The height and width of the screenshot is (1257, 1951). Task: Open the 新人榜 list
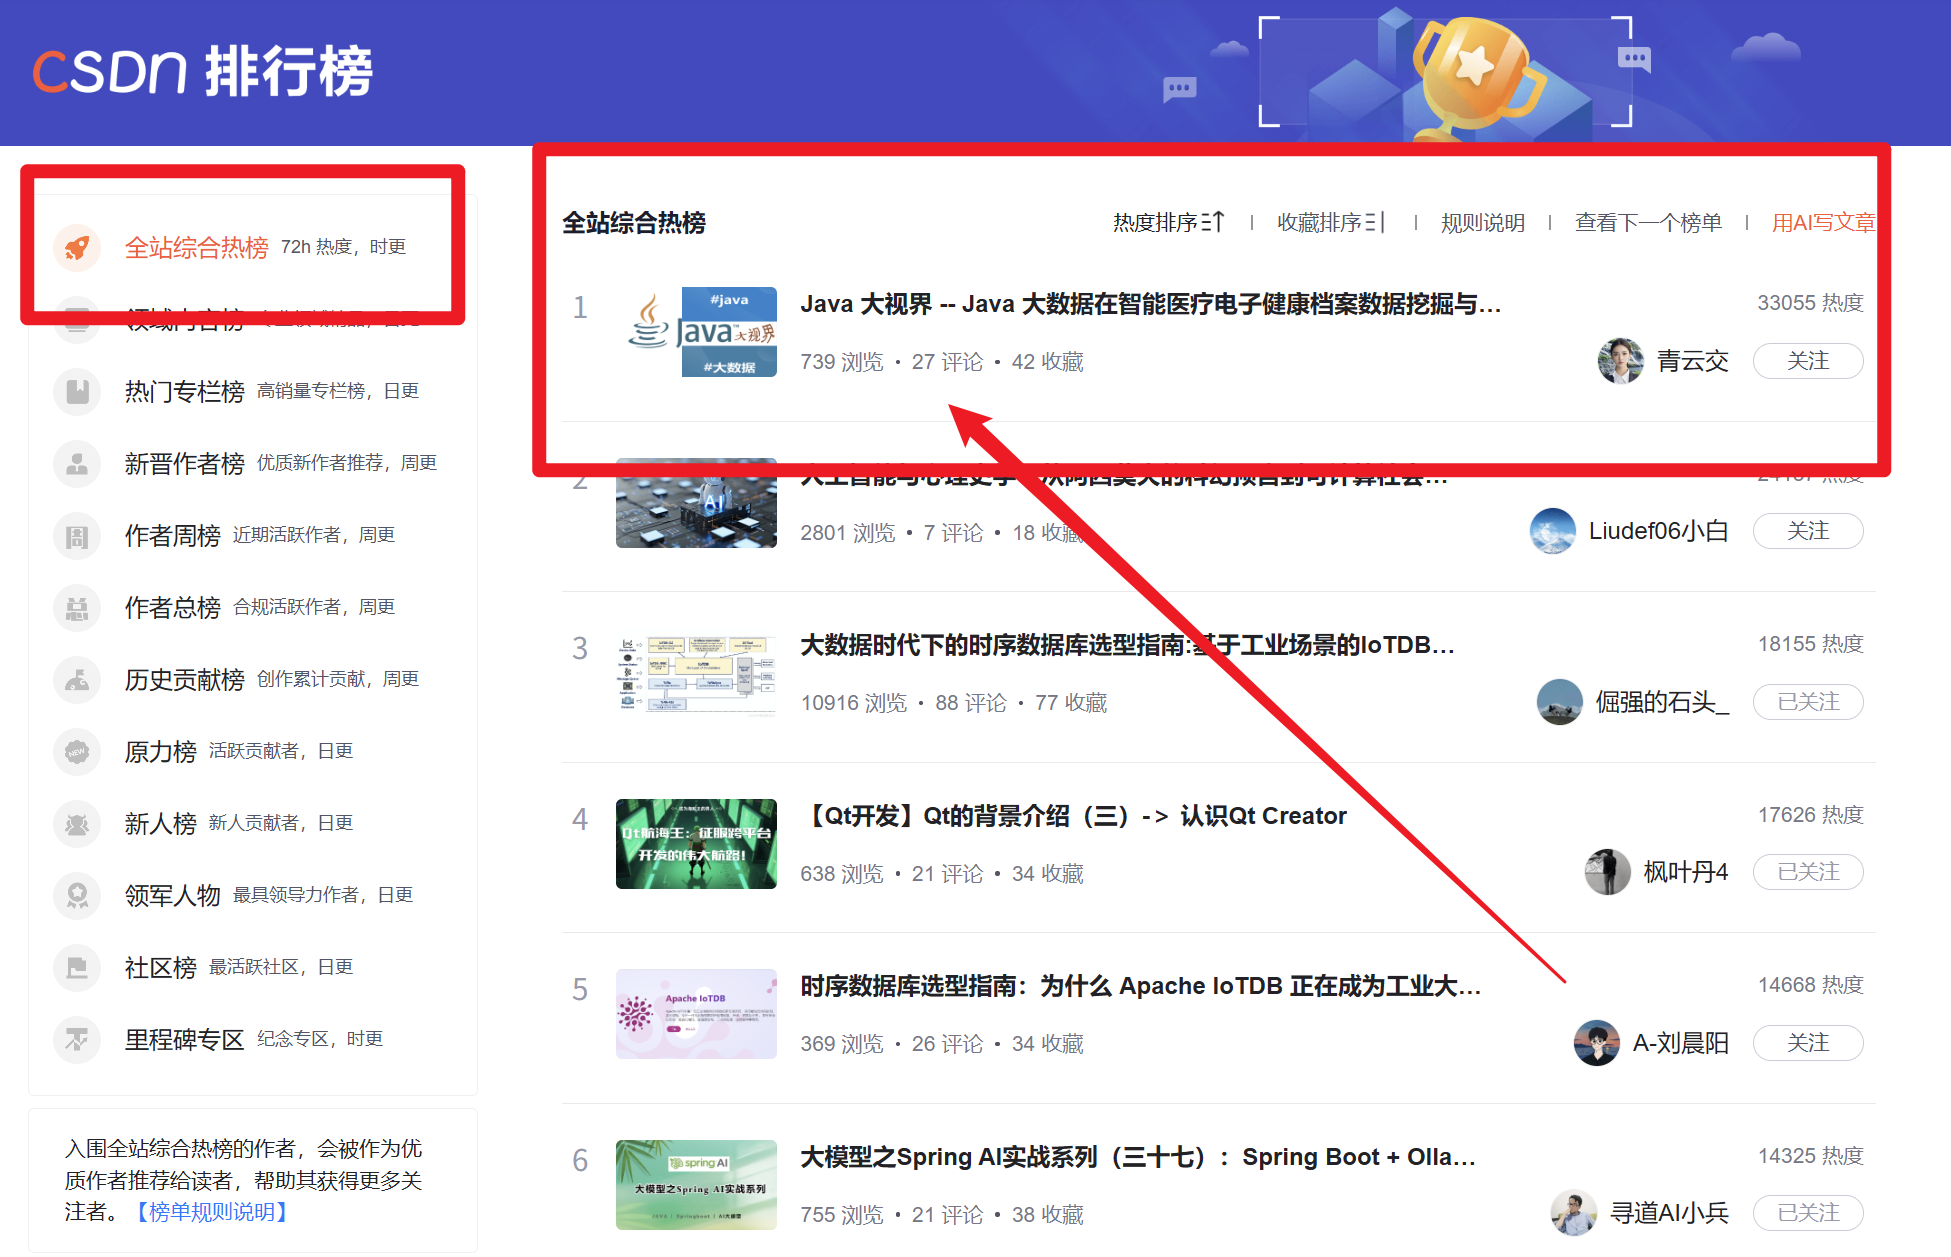[160, 823]
